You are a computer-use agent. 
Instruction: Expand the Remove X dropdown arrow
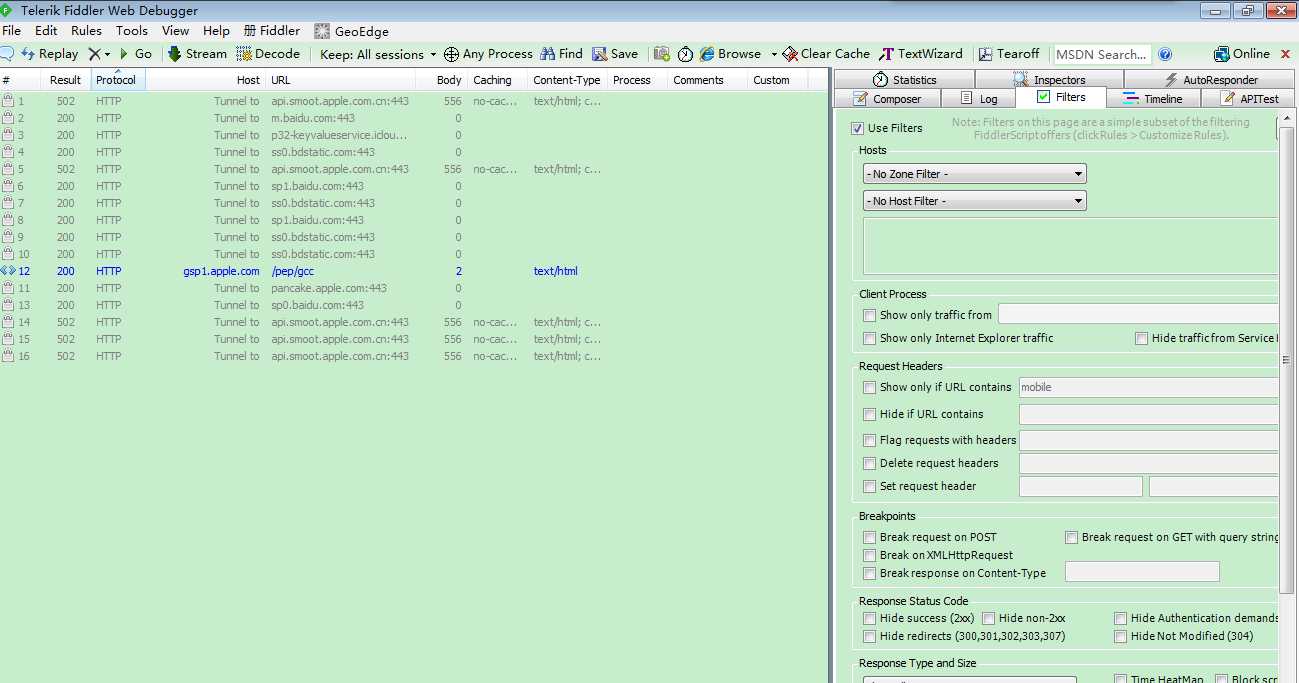[x=107, y=54]
